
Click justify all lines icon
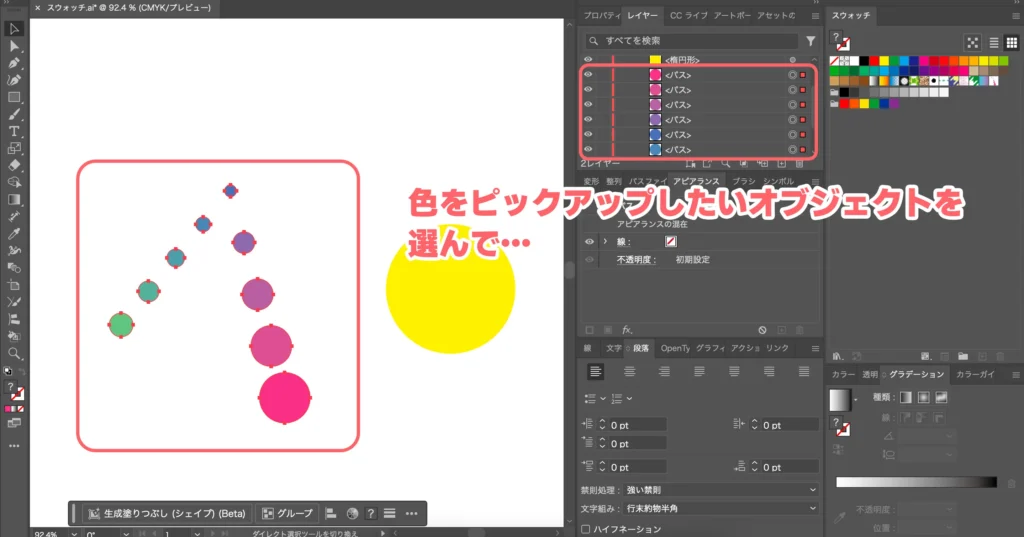tap(804, 372)
